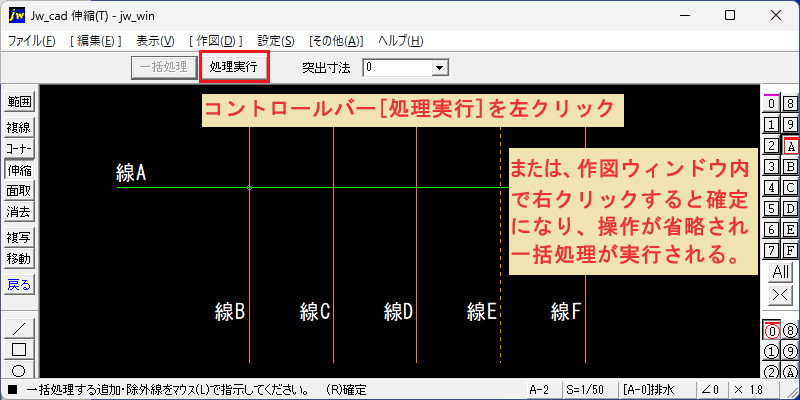Toggle layer B in the square layer bar

click(x=790, y=166)
